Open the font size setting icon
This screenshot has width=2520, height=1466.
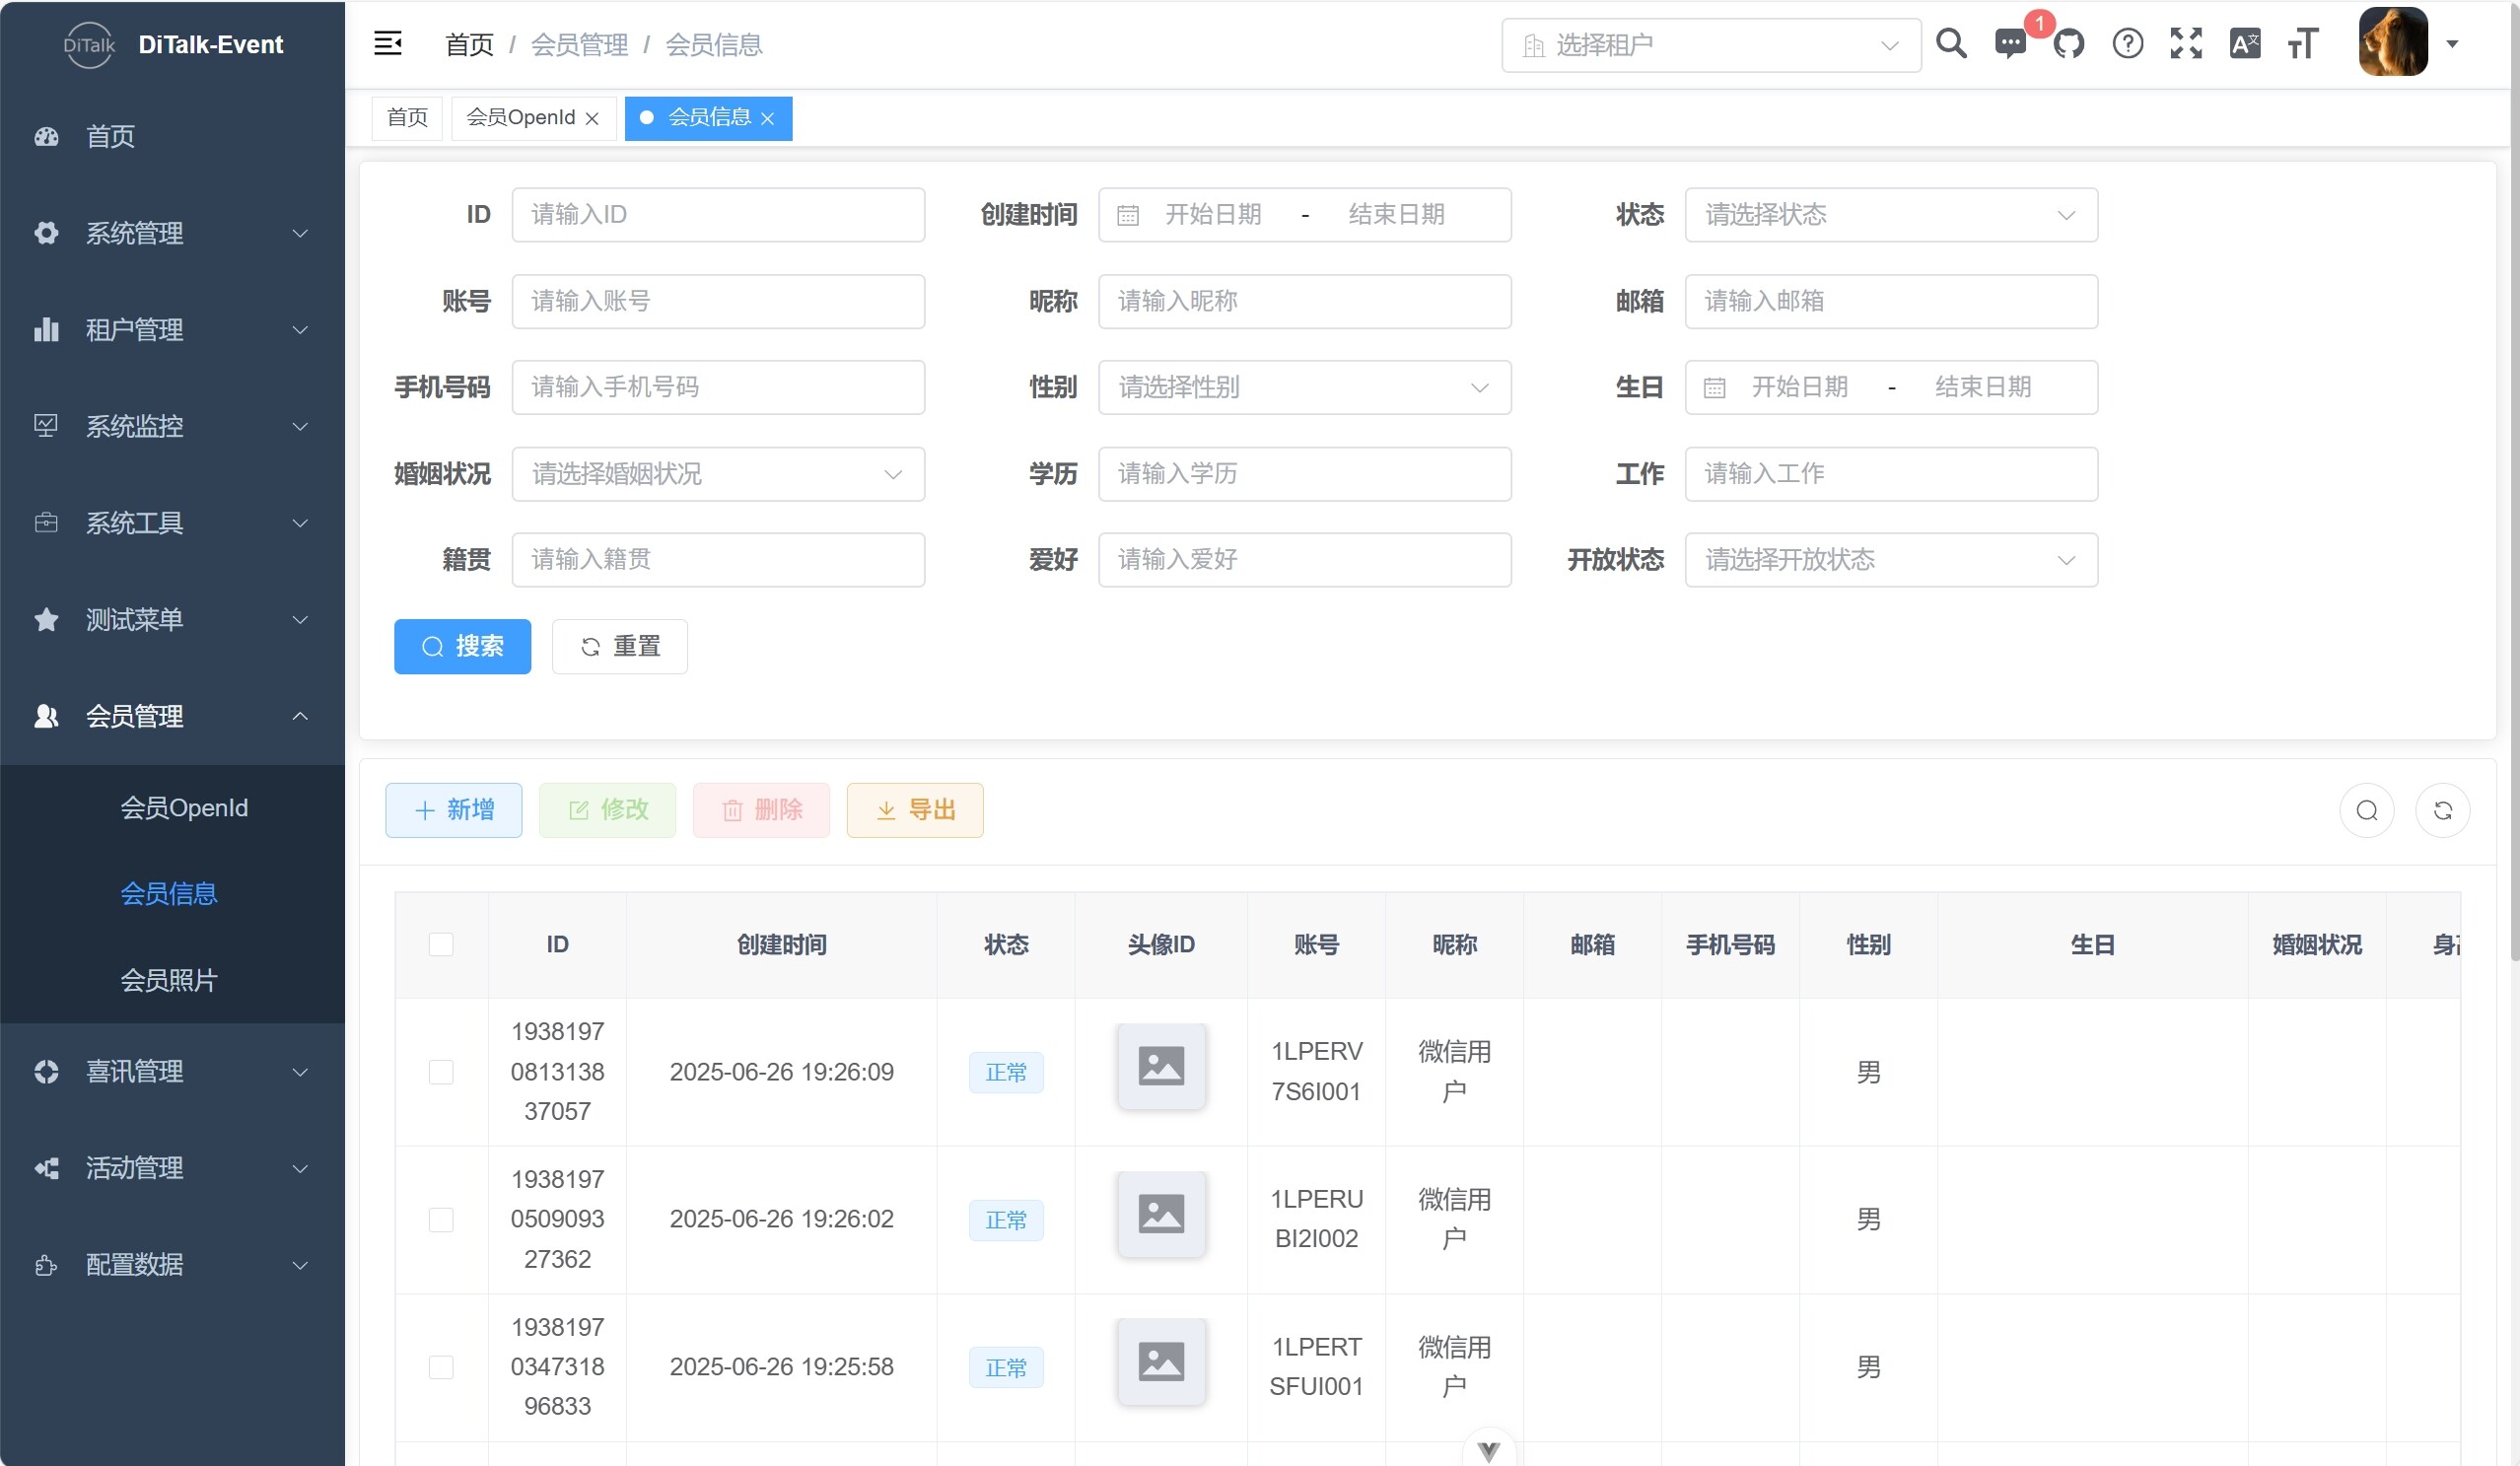(x=2303, y=44)
